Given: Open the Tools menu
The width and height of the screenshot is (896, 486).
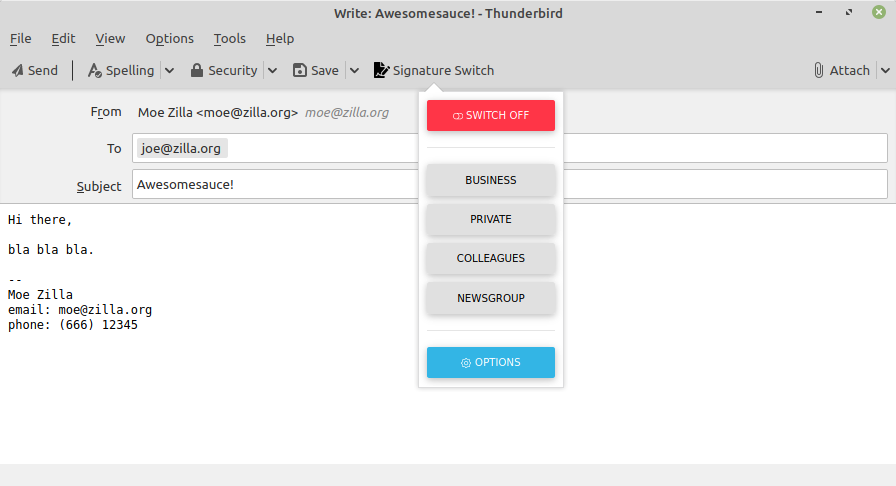Looking at the screenshot, I should coord(229,39).
